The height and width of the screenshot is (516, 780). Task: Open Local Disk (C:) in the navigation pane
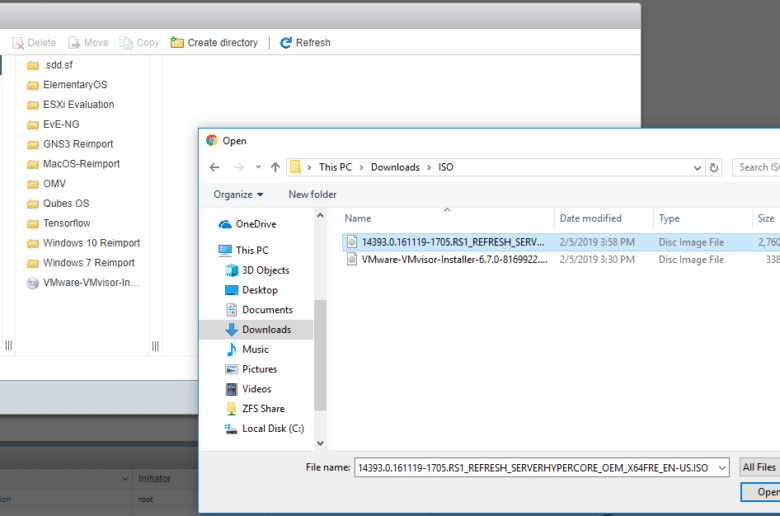click(264, 429)
